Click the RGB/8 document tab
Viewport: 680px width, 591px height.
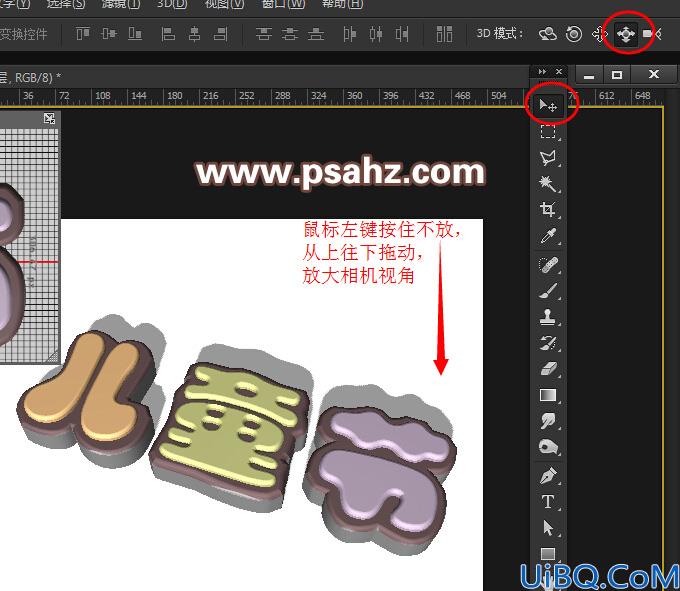(x=30, y=78)
